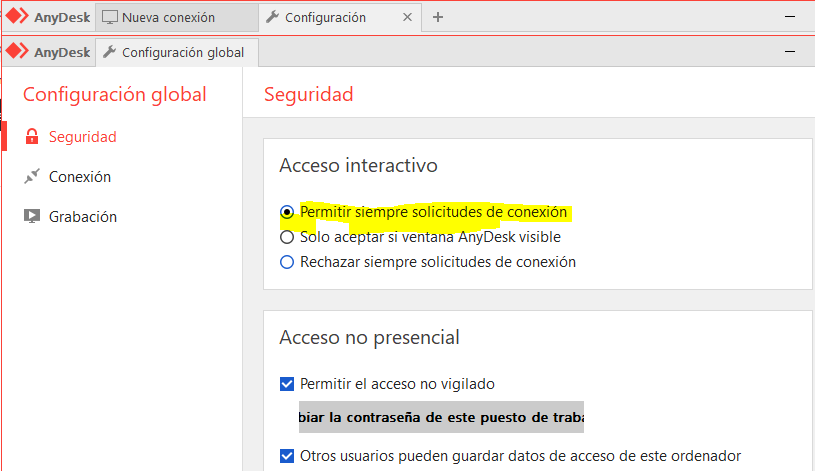Click the Configuración global sidebar heading
Screen dimensions: 815x471
(x=115, y=95)
